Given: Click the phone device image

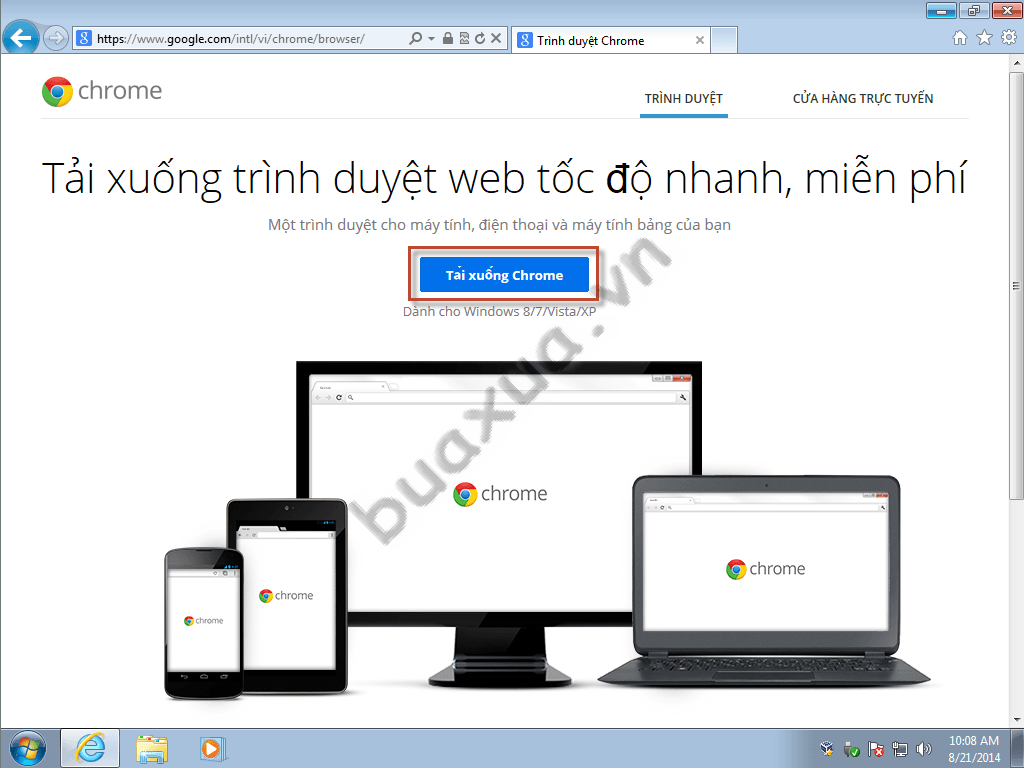Looking at the screenshot, I should [x=204, y=623].
